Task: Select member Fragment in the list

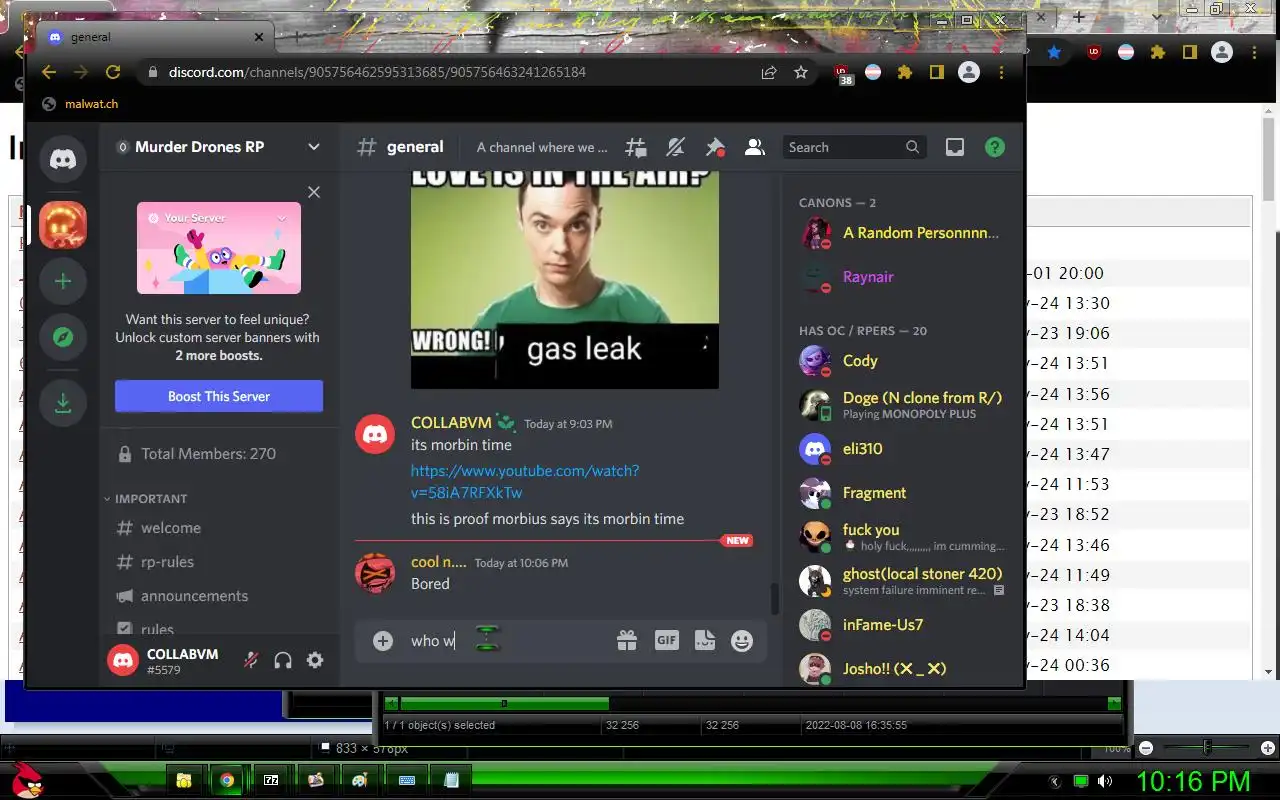Action: click(x=901, y=493)
